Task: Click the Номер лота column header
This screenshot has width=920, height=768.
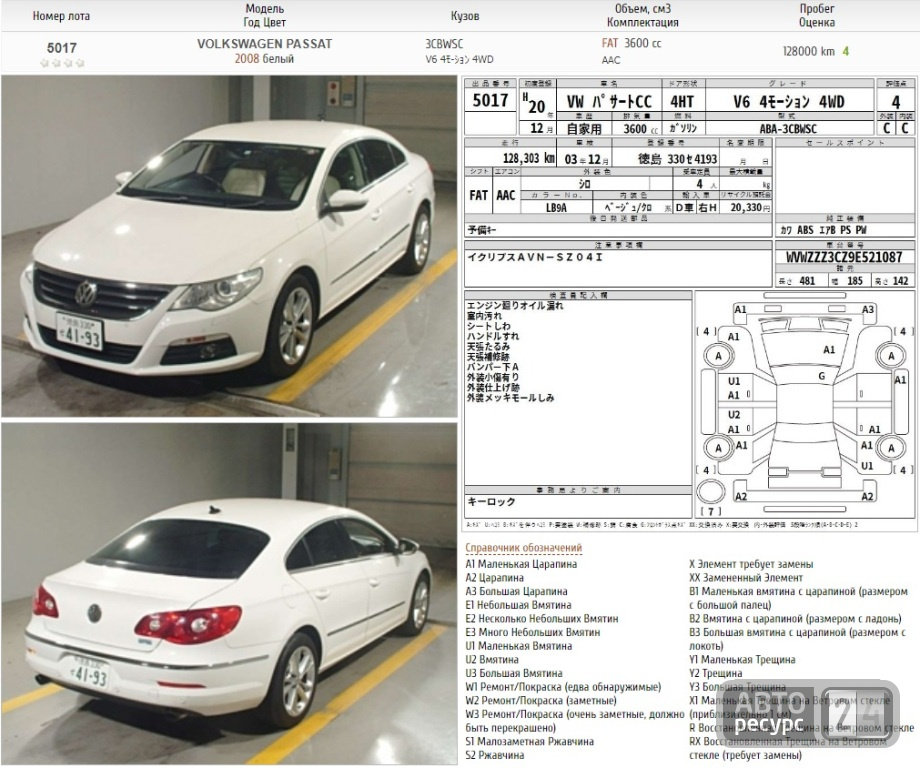Action: tap(61, 16)
